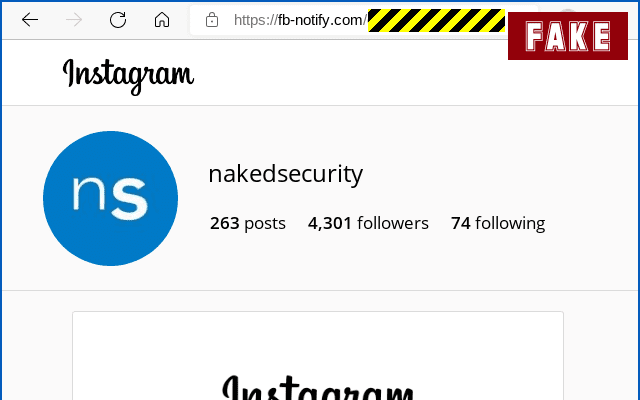Click the white login card panel

[x=318, y=356]
